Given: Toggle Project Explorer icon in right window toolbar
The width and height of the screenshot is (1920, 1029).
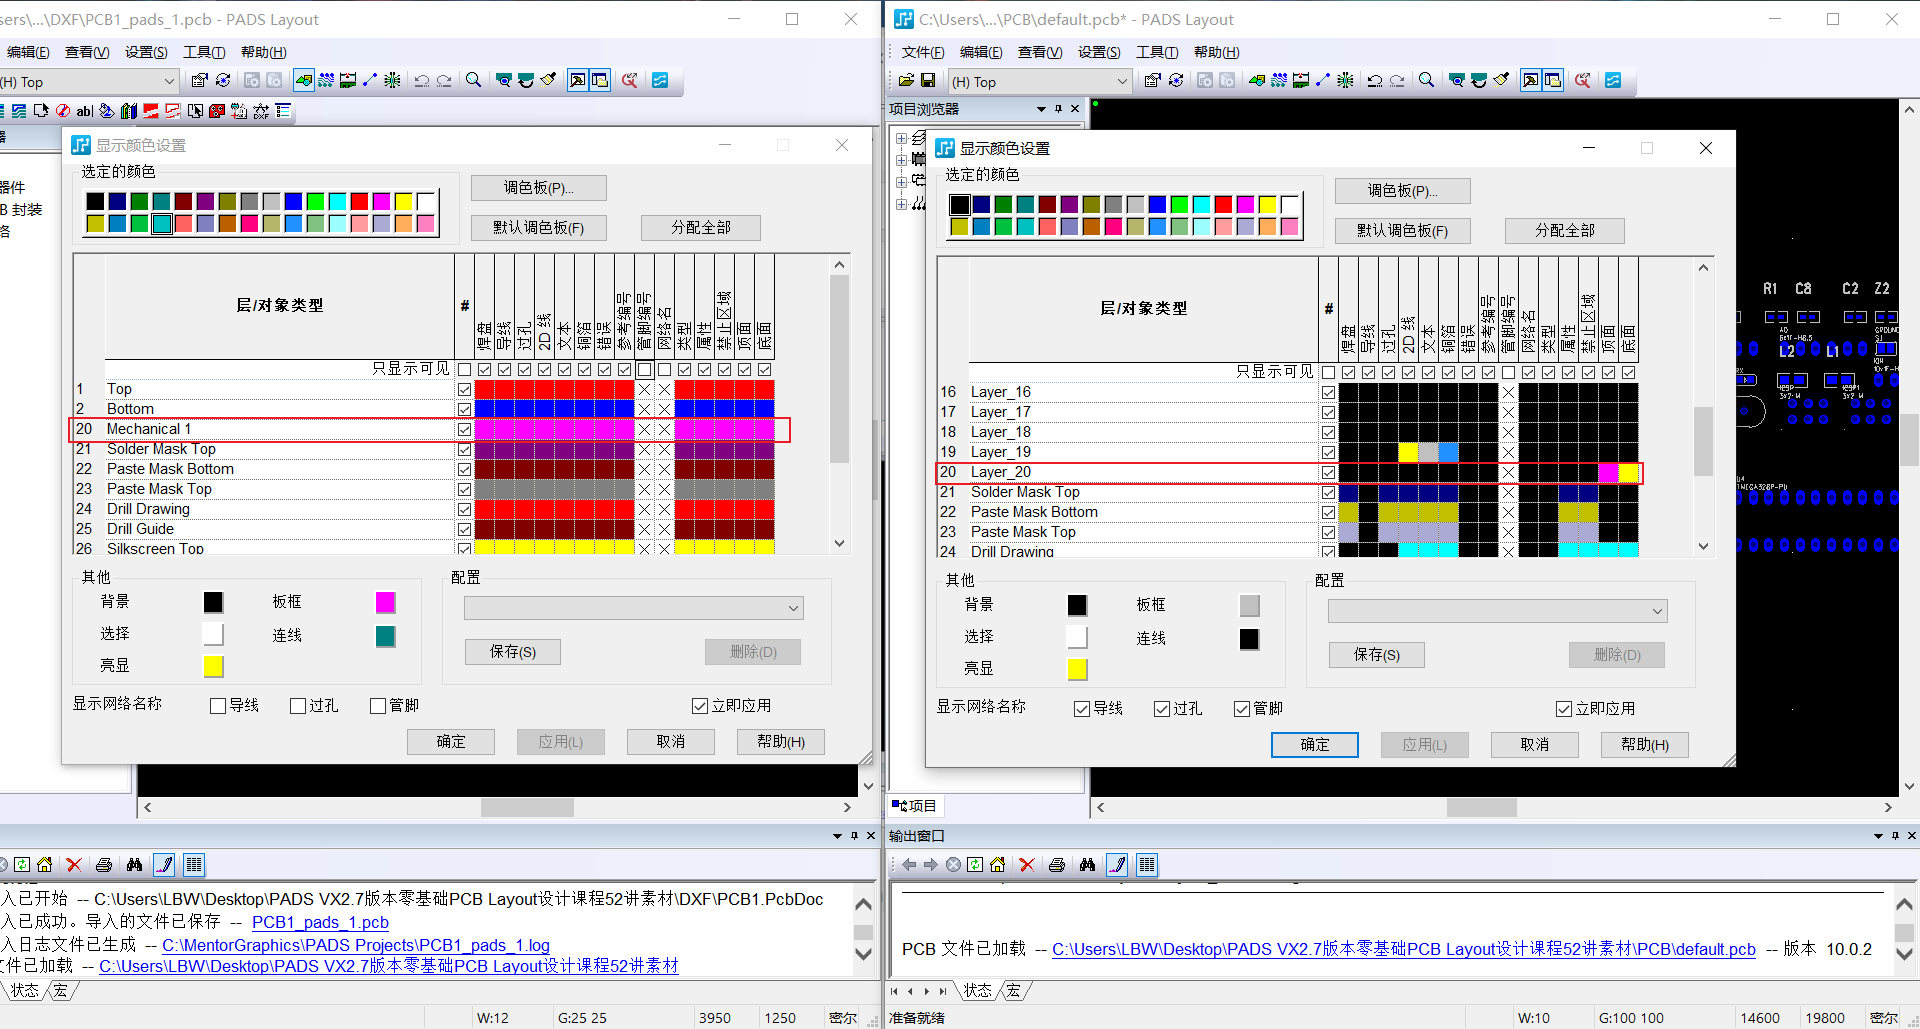Looking at the screenshot, I should (1553, 81).
